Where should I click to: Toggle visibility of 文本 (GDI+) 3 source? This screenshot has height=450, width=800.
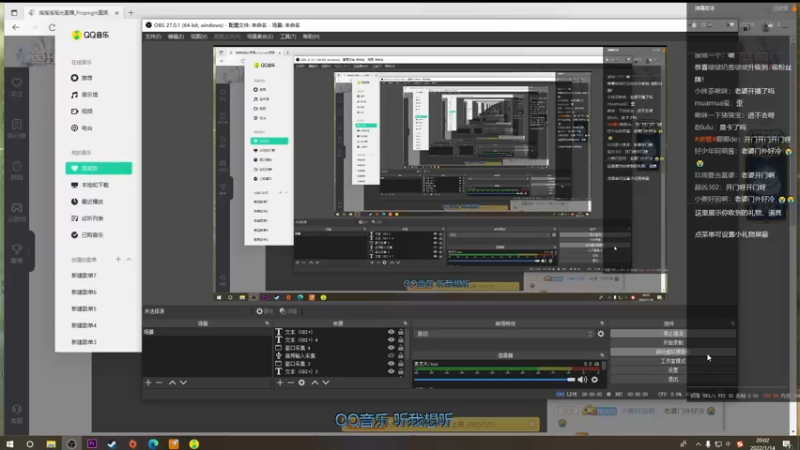click(391, 371)
